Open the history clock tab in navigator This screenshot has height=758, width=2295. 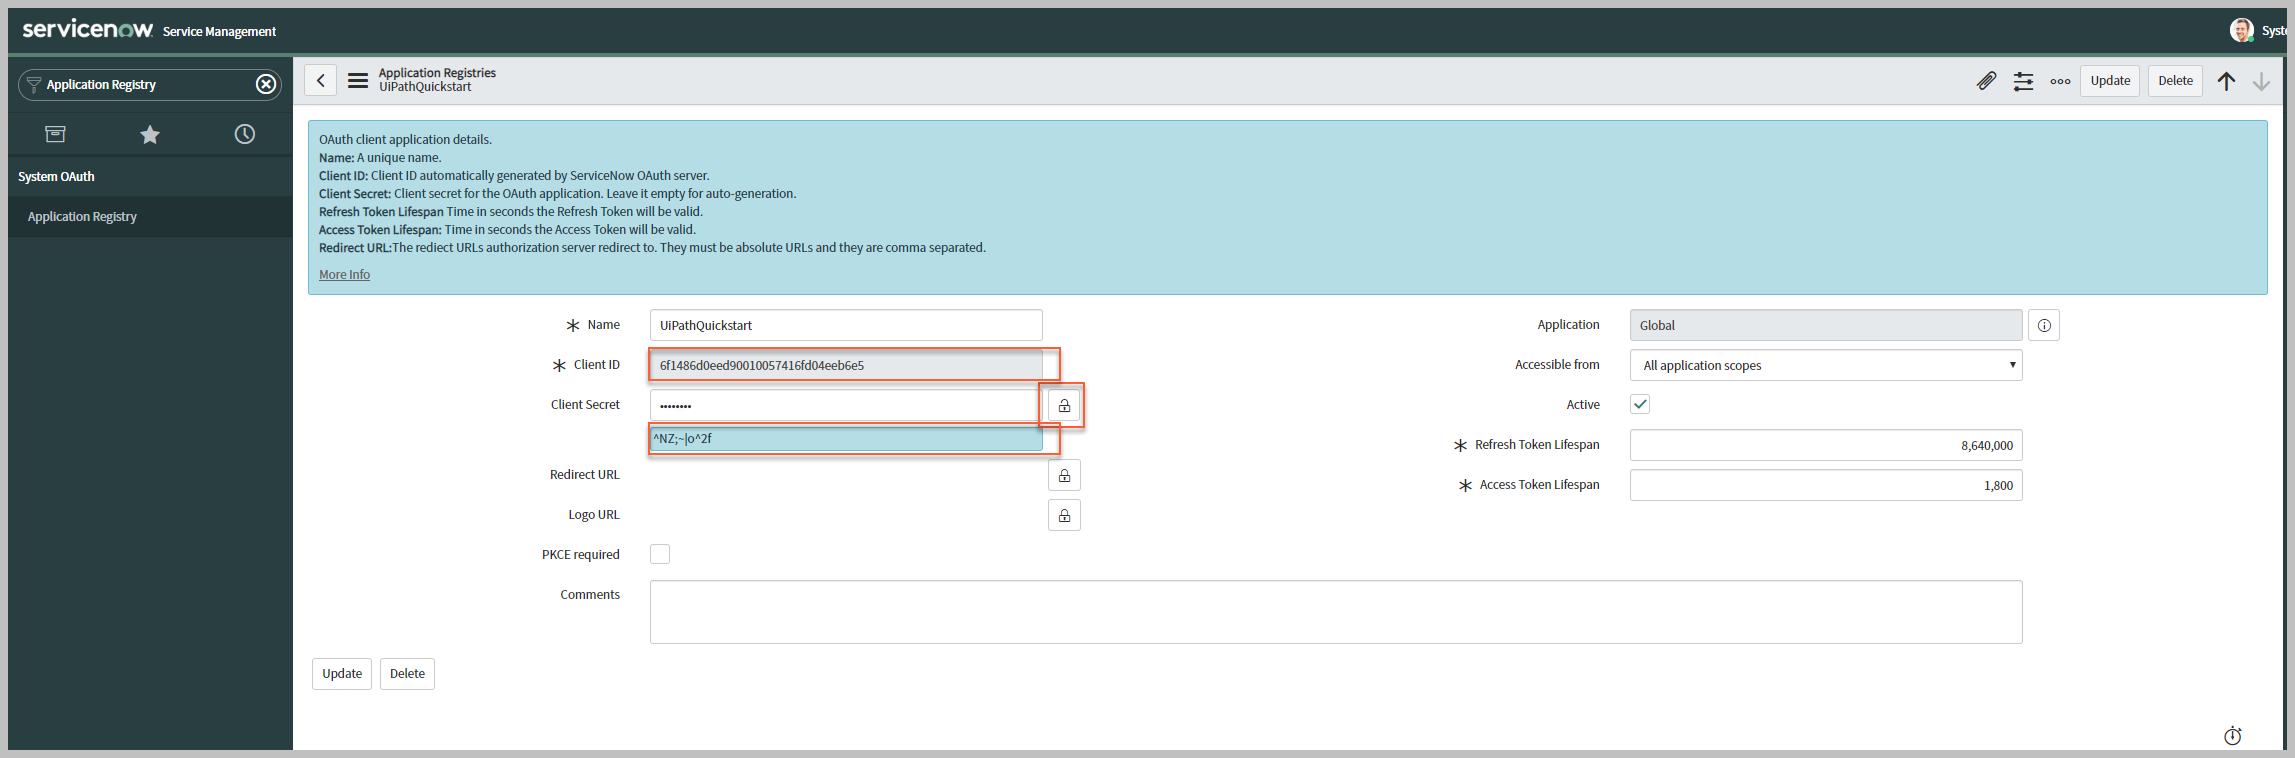pyautogui.click(x=245, y=134)
